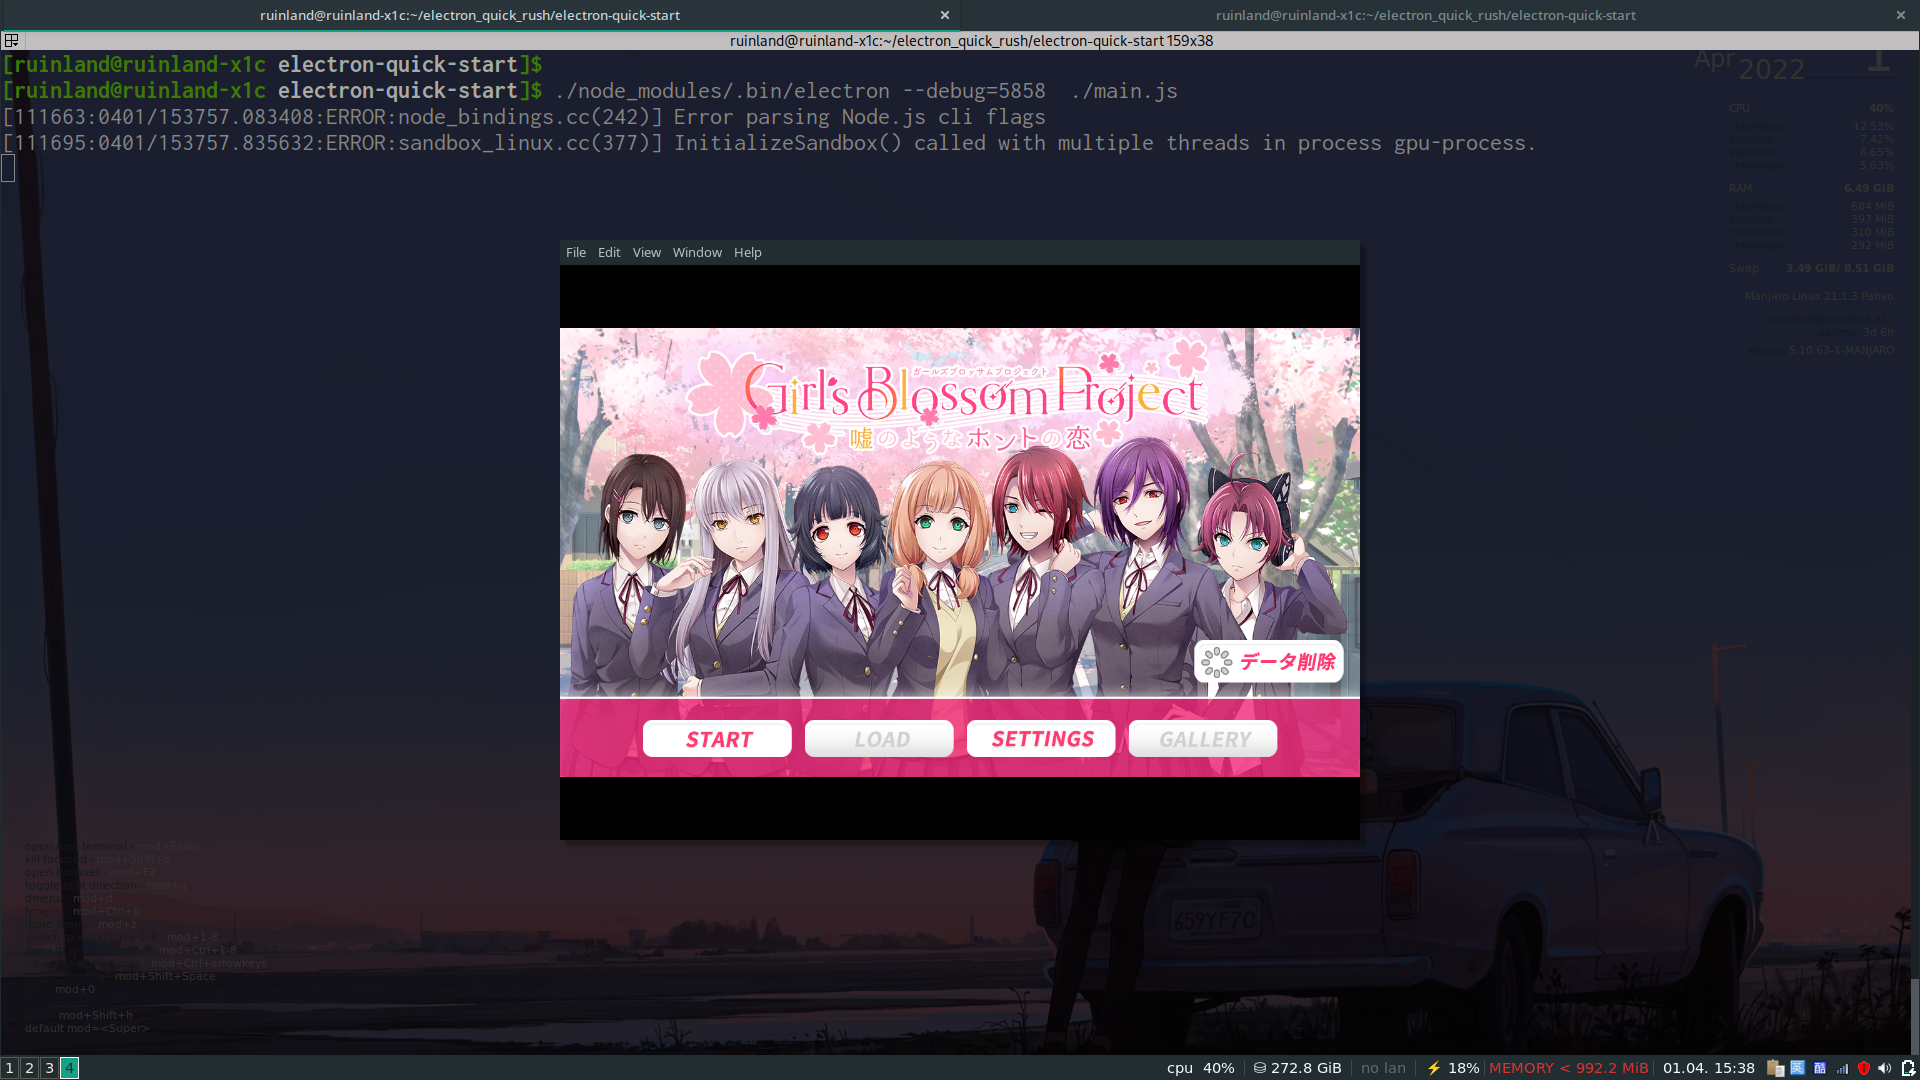
Task: Click the network signal tray icon
Action: 1842,1068
